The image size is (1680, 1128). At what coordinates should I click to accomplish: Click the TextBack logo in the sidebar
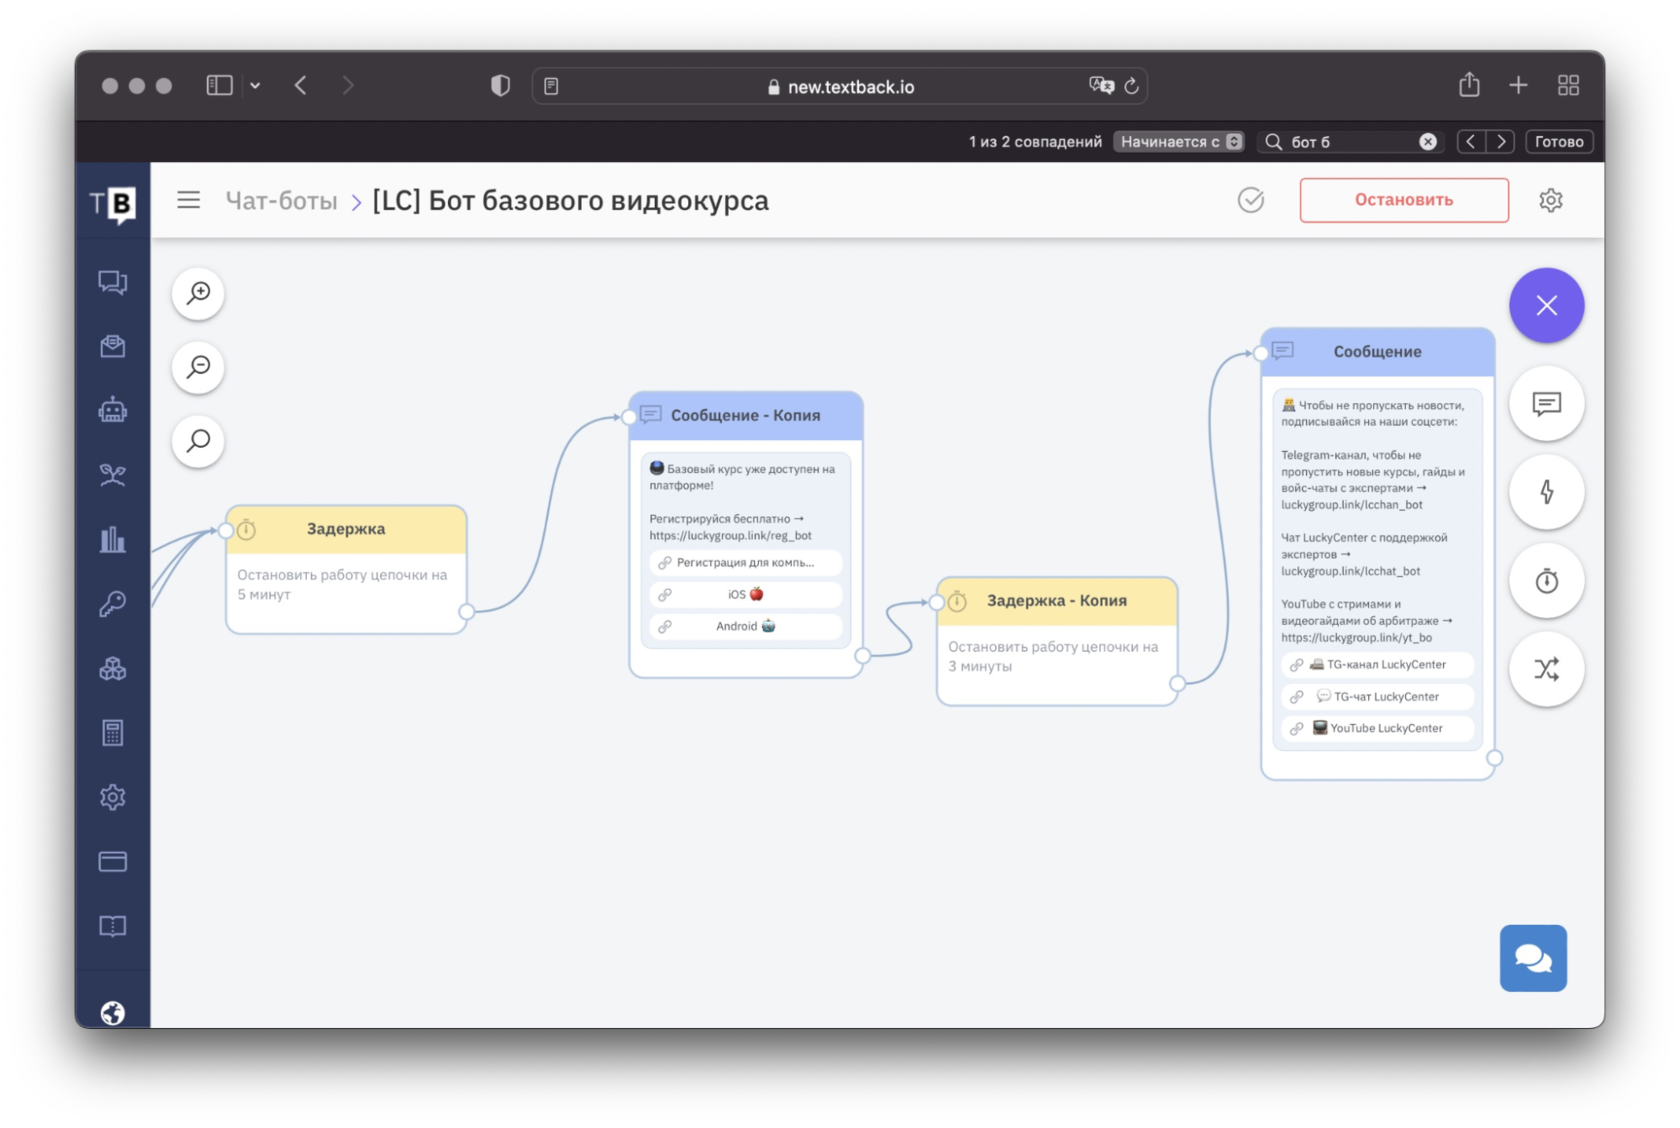pyautogui.click(x=113, y=203)
